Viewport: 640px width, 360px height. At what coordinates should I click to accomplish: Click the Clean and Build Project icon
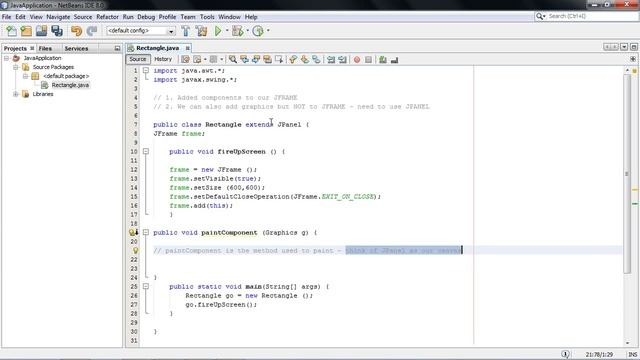[x=201, y=31]
